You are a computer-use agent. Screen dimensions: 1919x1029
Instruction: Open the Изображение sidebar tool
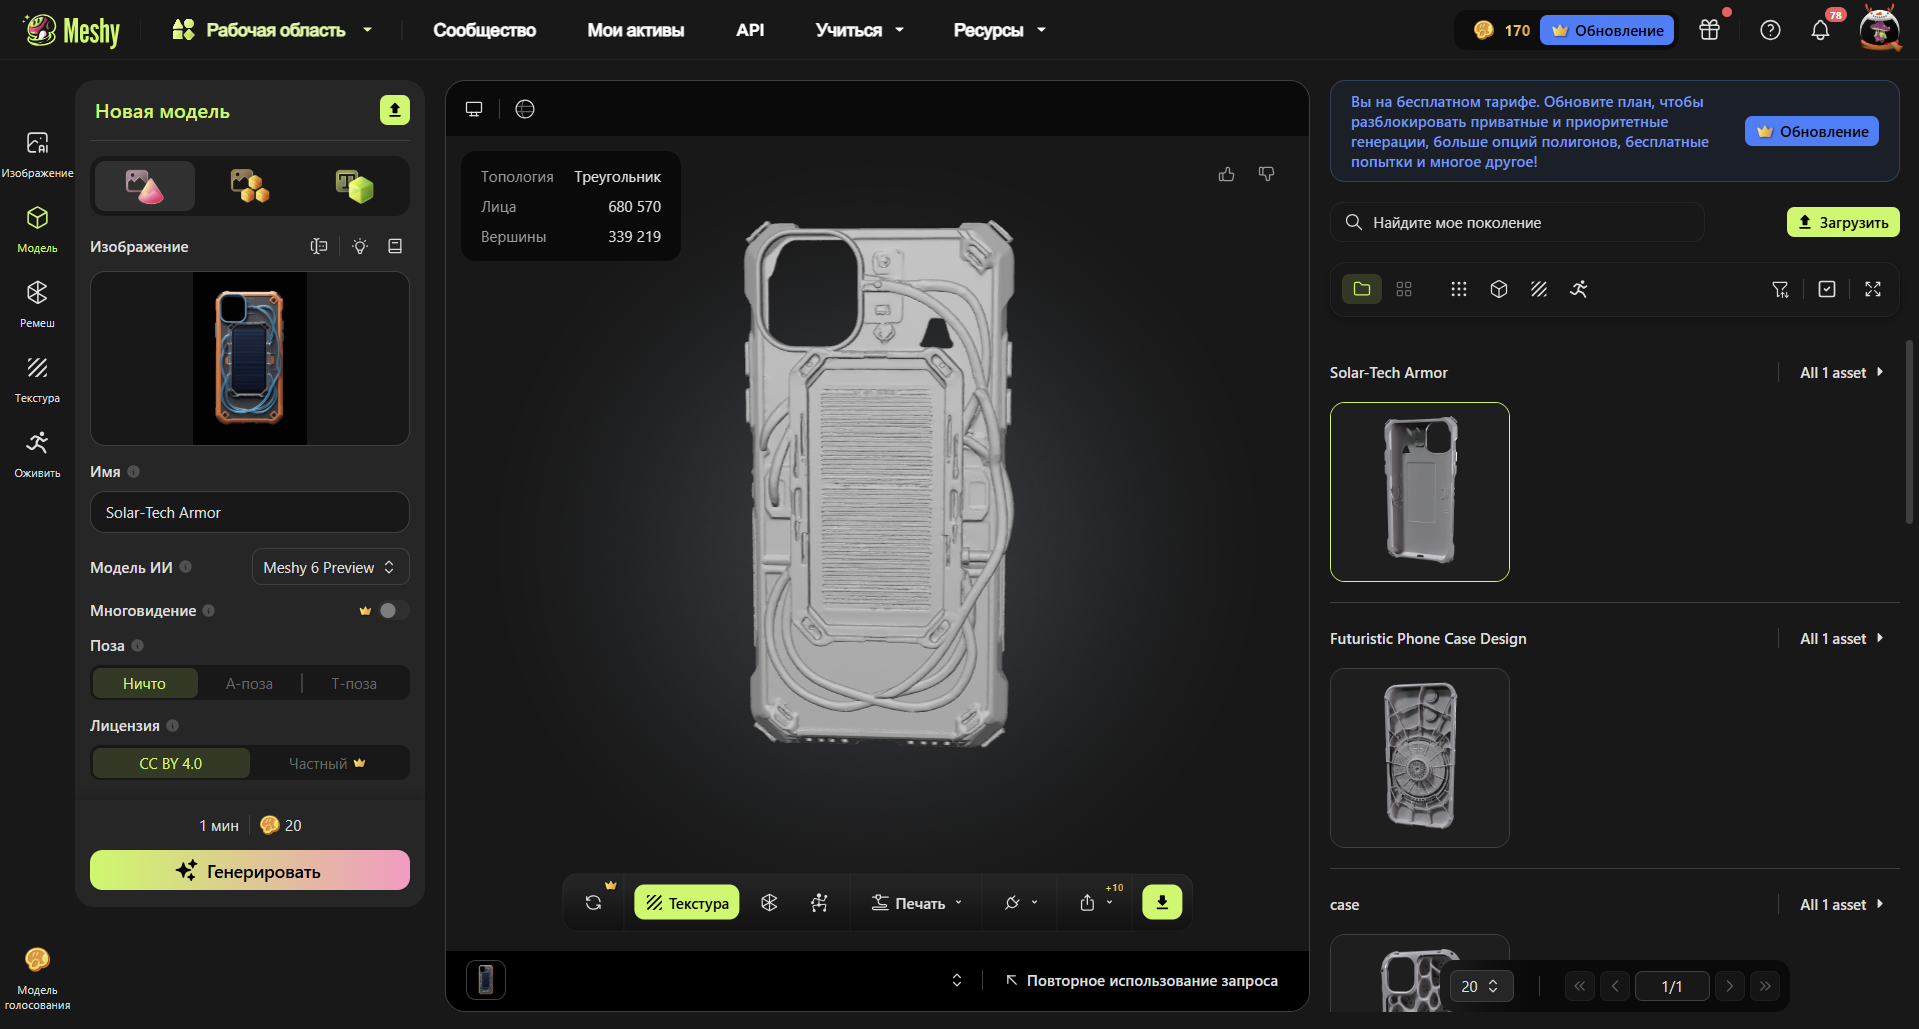(37, 153)
